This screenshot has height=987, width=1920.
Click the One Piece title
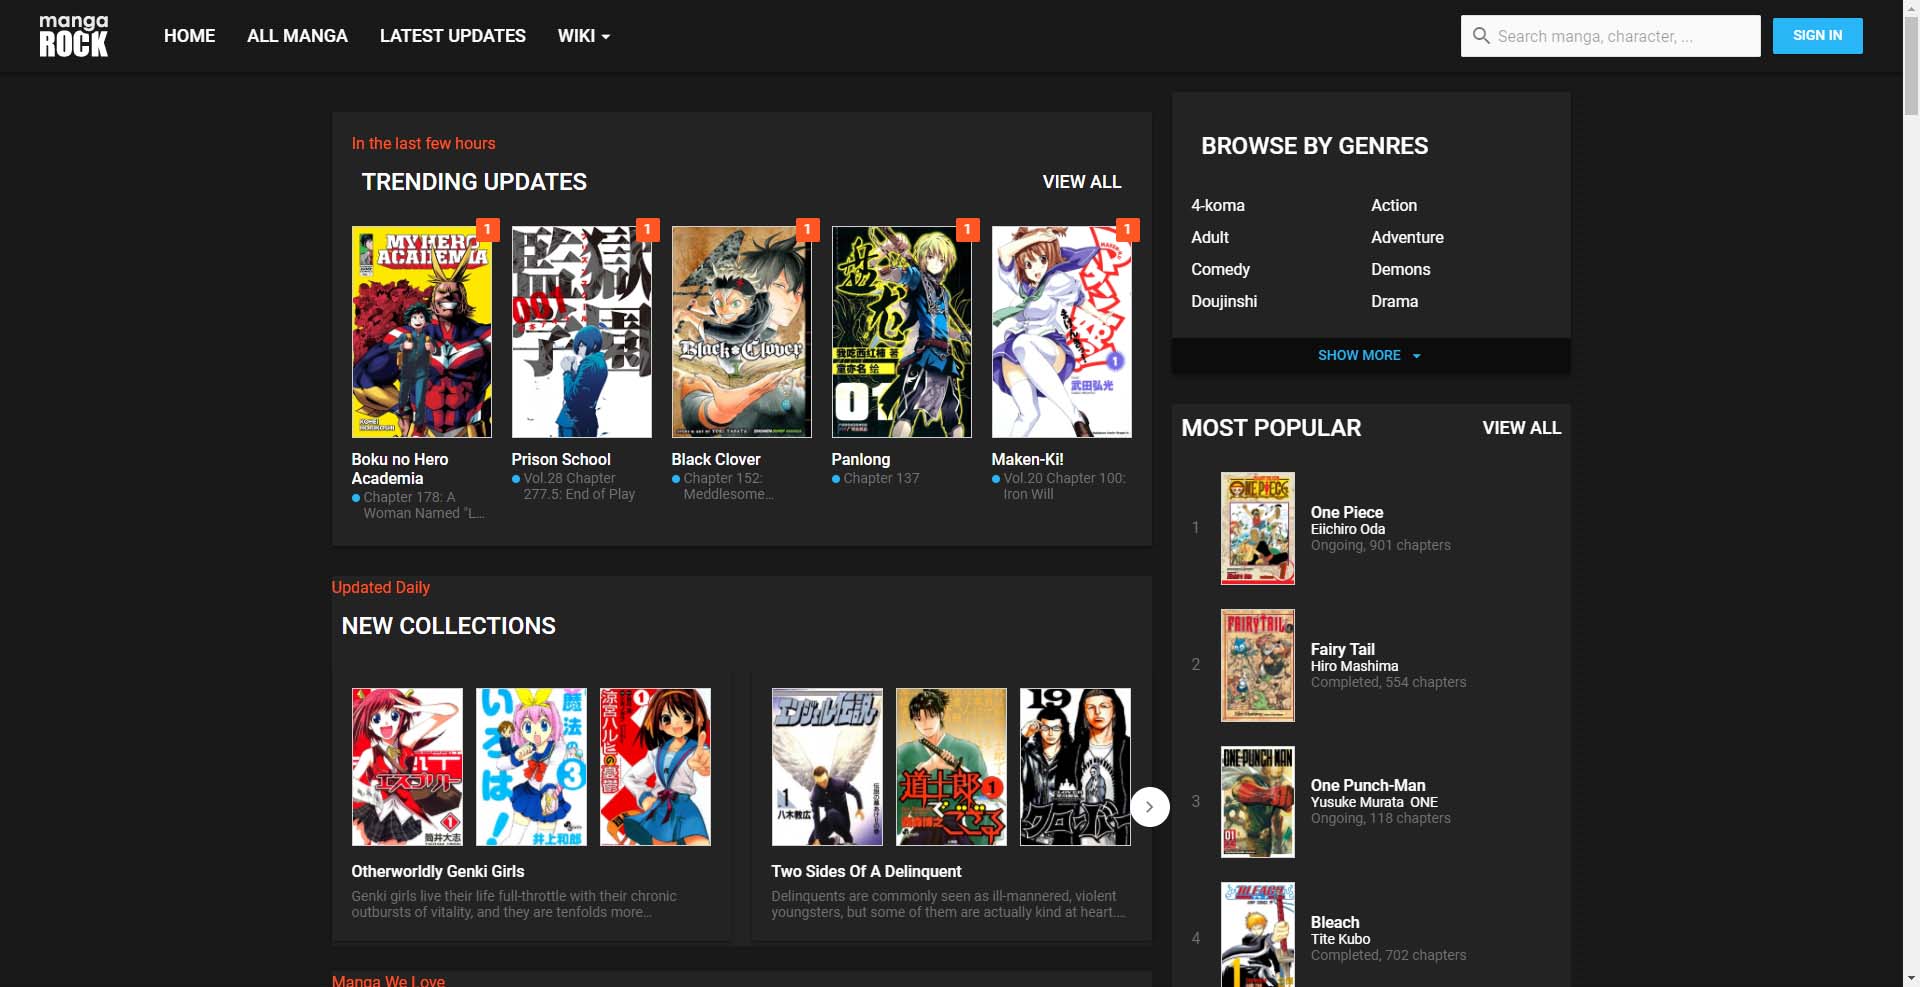coord(1347,512)
